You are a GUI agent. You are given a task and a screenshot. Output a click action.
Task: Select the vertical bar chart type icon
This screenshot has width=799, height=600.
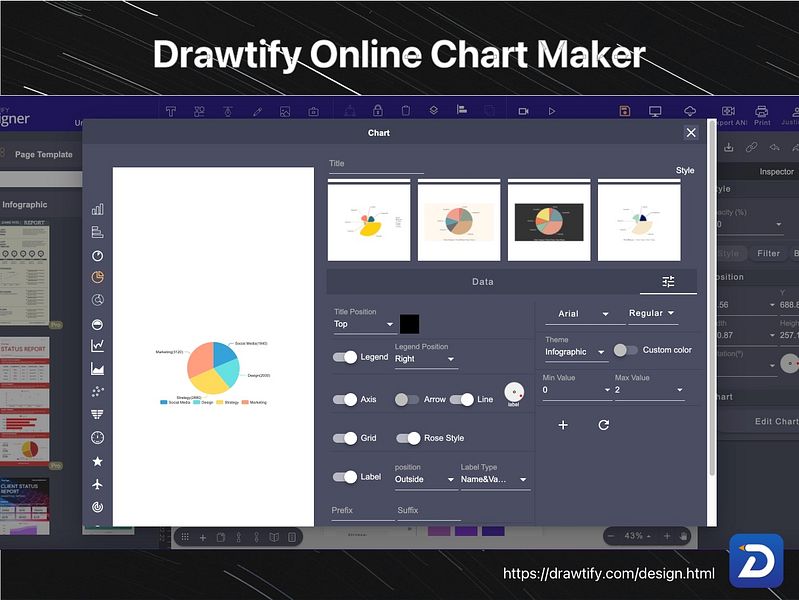coord(97,209)
